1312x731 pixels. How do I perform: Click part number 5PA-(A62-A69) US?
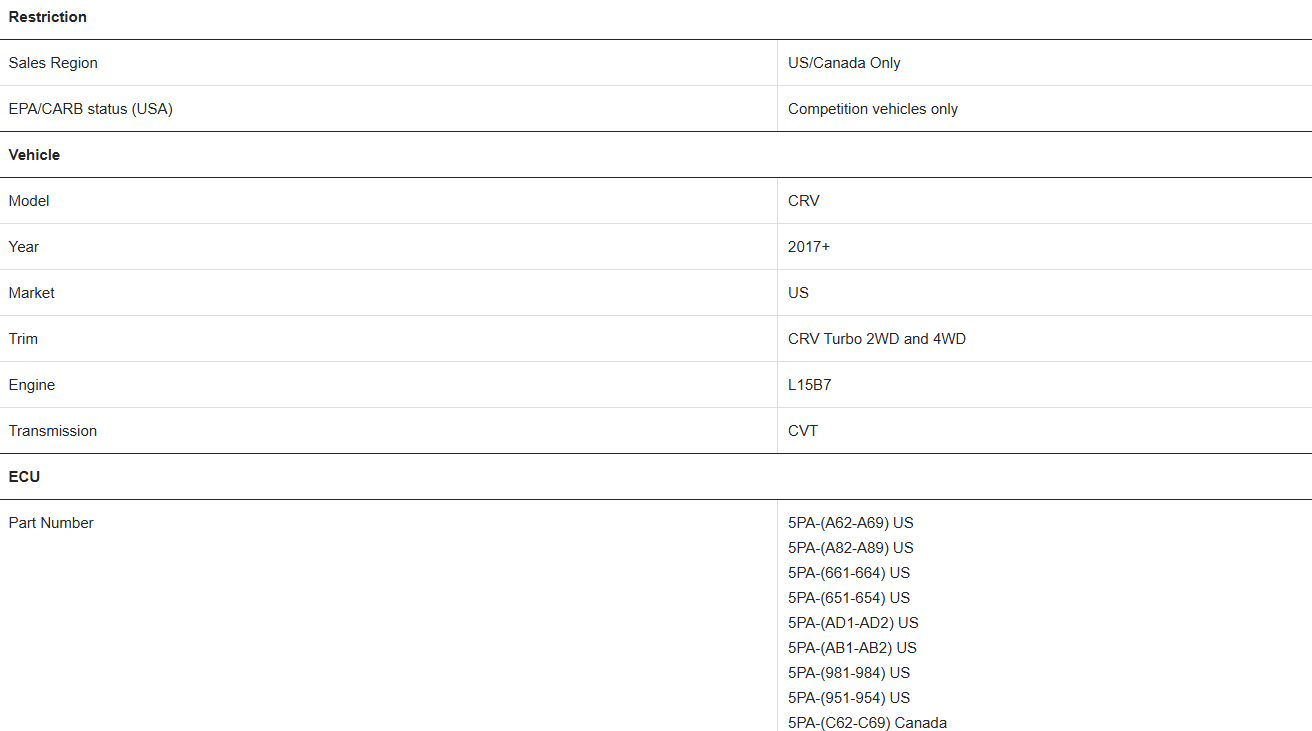(x=851, y=523)
